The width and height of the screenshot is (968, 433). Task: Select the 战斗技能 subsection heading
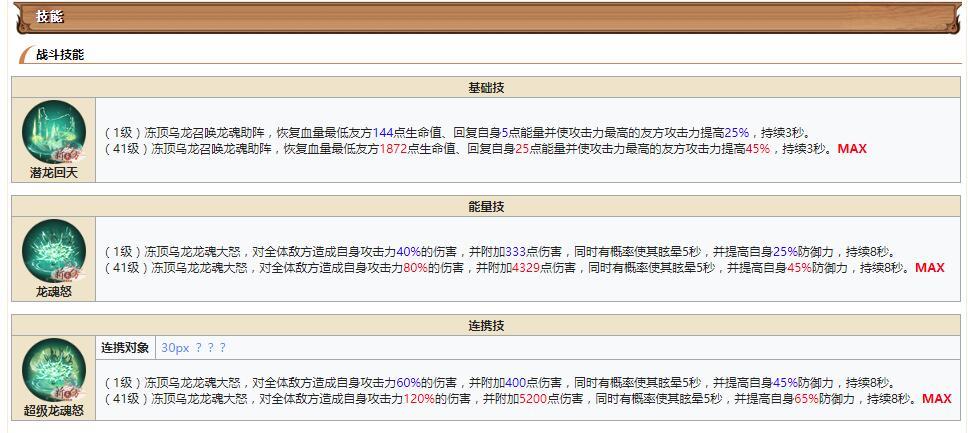click(59, 55)
